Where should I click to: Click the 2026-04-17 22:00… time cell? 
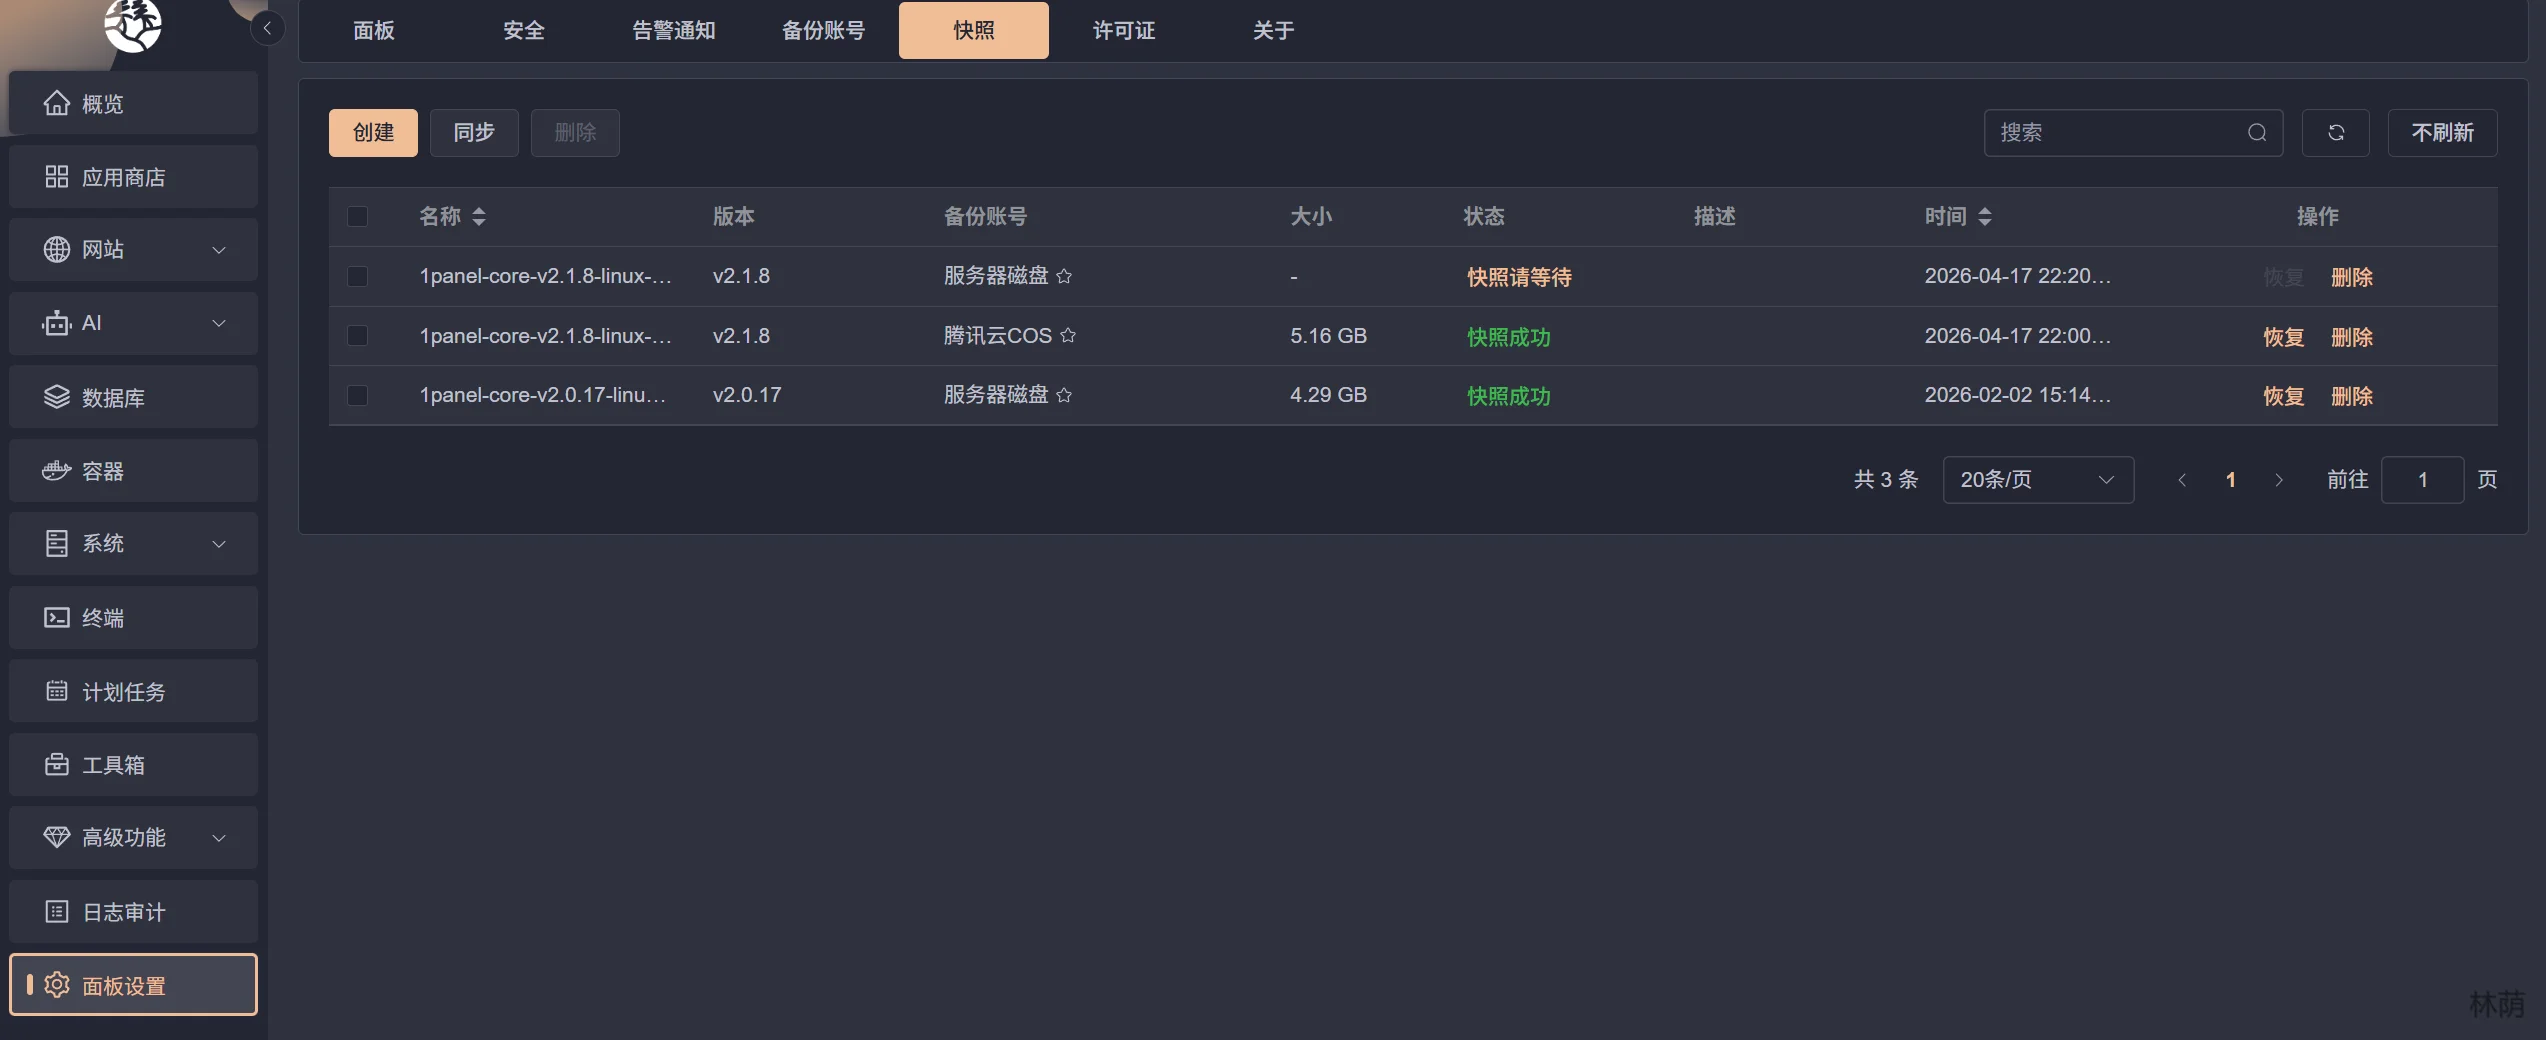point(2018,336)
